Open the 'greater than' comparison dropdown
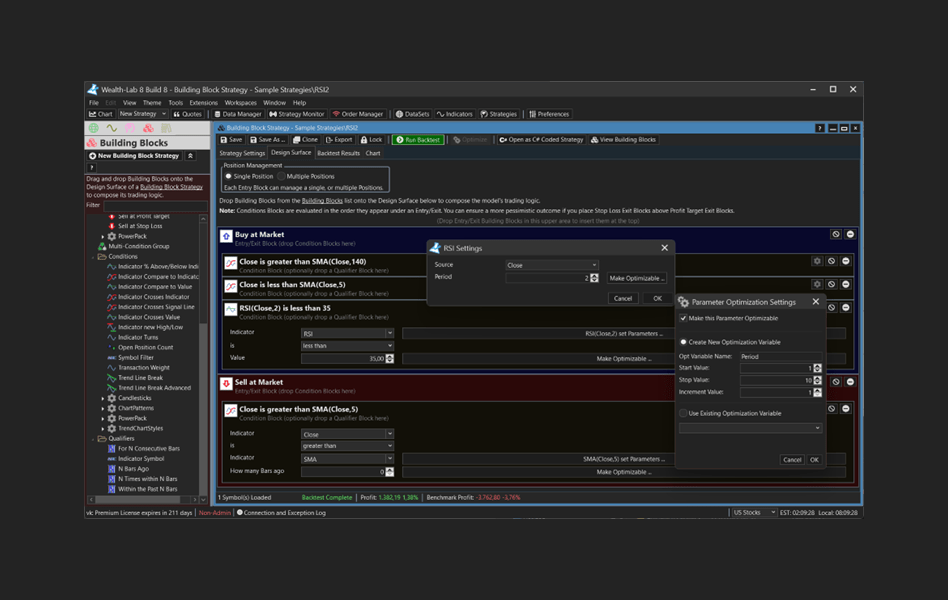Image resolution: width=948 pixels, height=600 pixels. 347,446
